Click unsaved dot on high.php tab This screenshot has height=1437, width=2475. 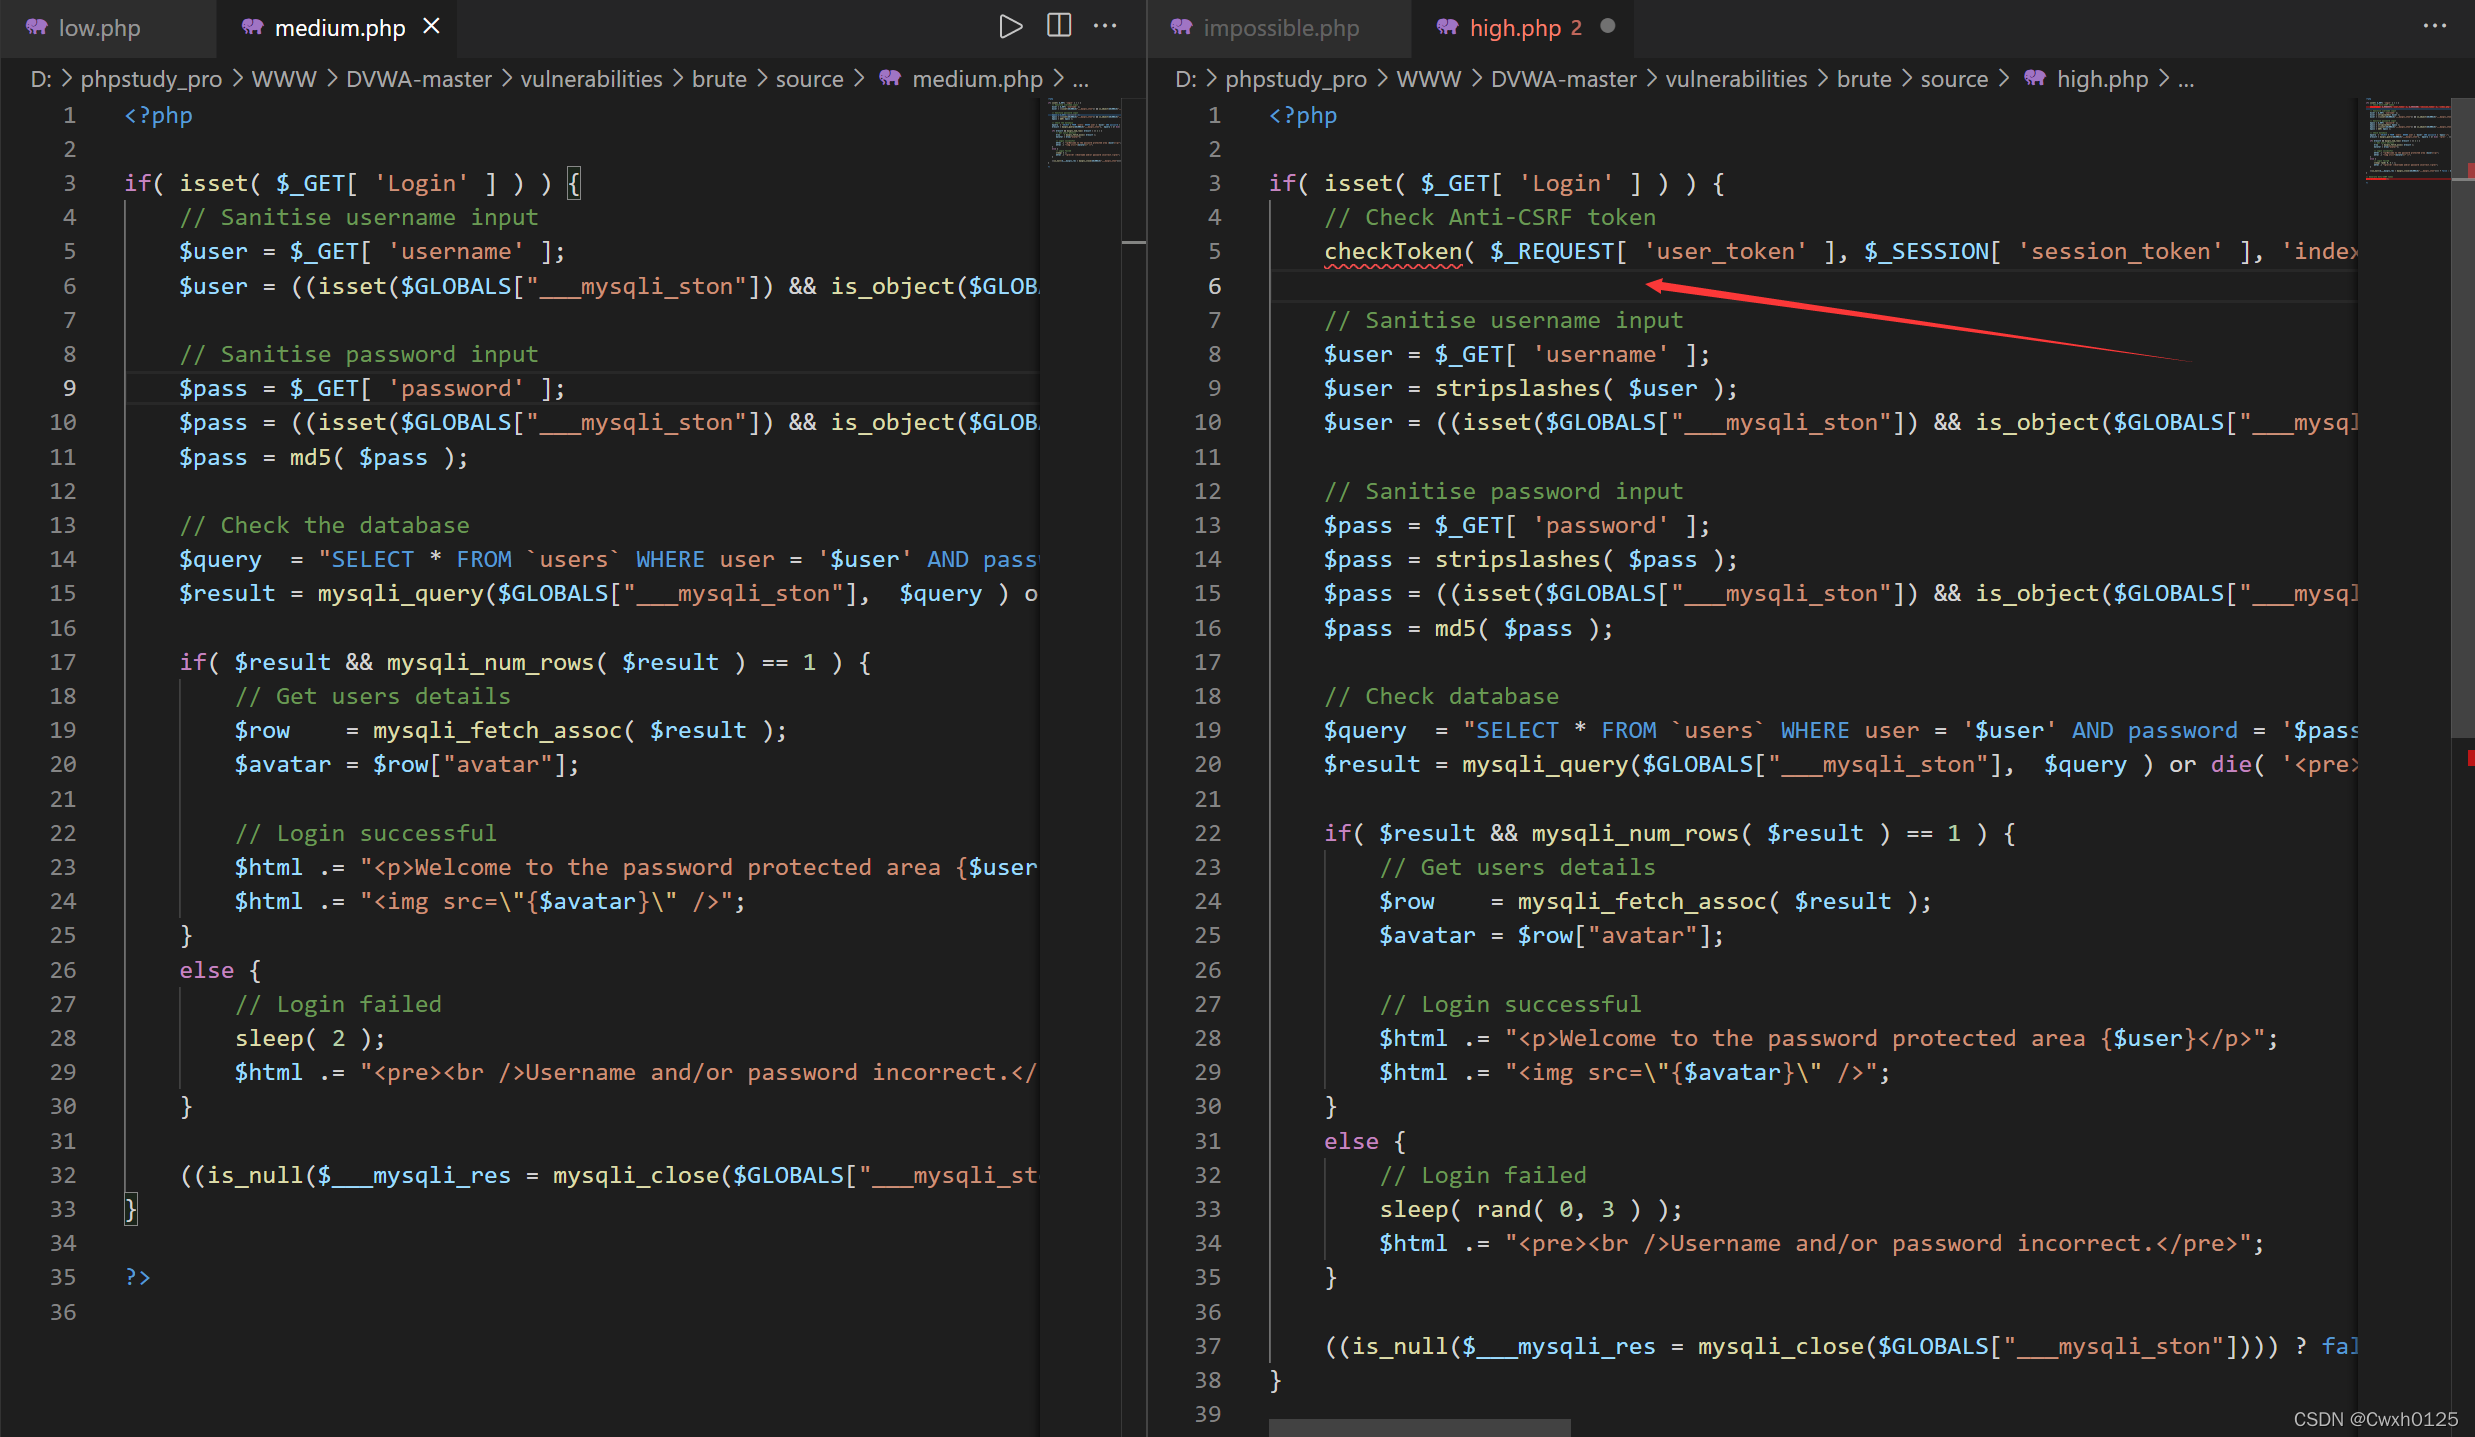pyautogui.click(x=1607, y=27)
